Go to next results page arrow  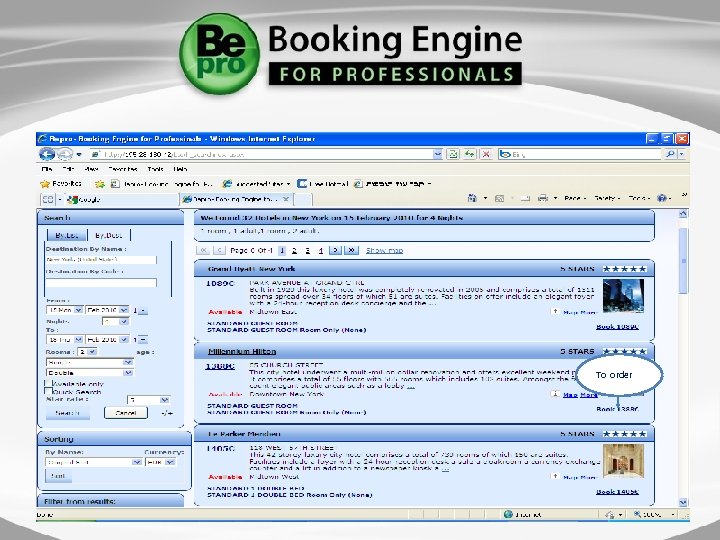[335, 250]
